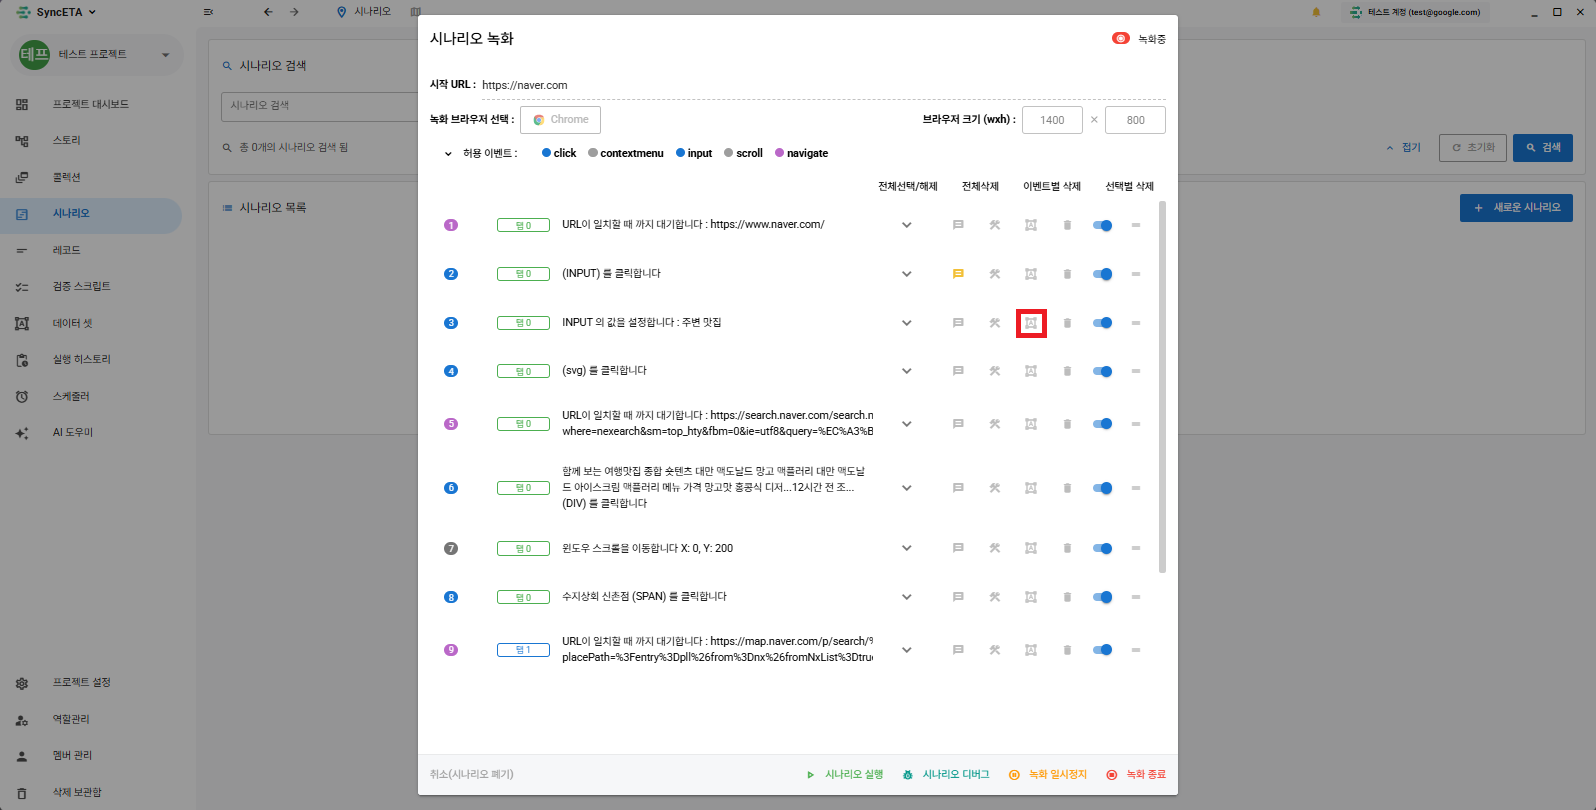The width and height of the screenshot is (1596, 810).
Task: Click the gray scroll event filter dot
Action: [x=729, y=153]
